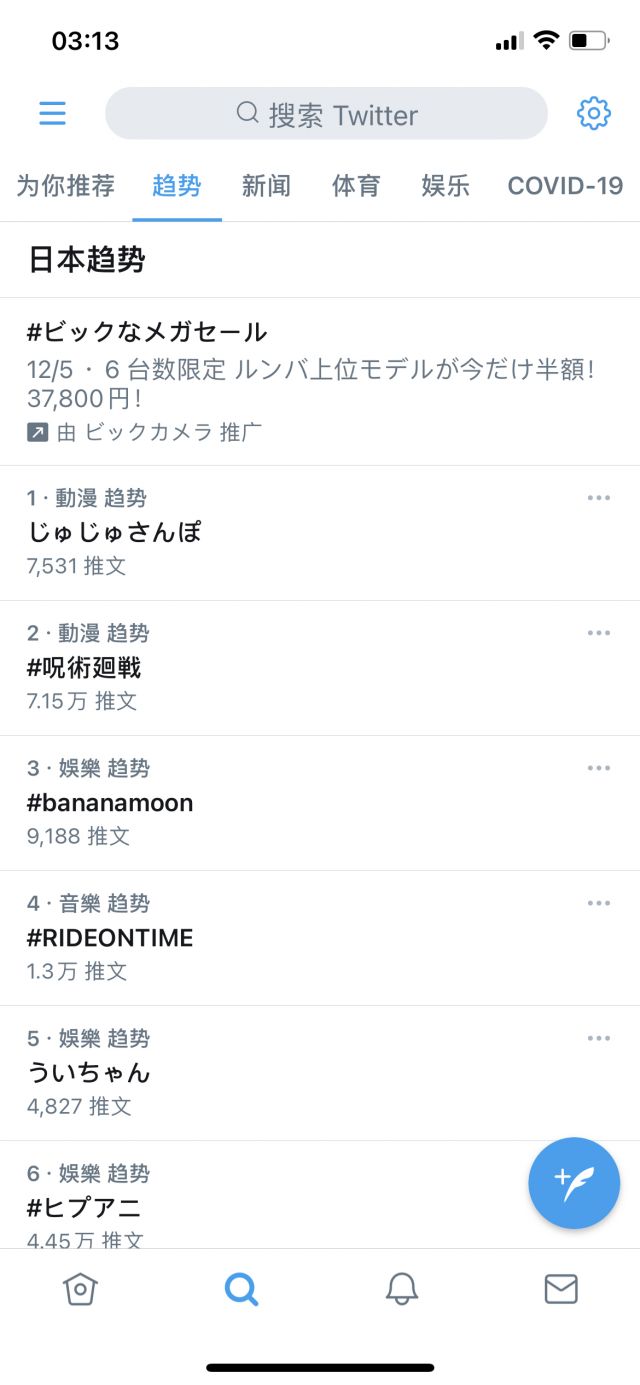Switch to COVID-19 tab
640x1385 pixels.
[x=565, y=186]
